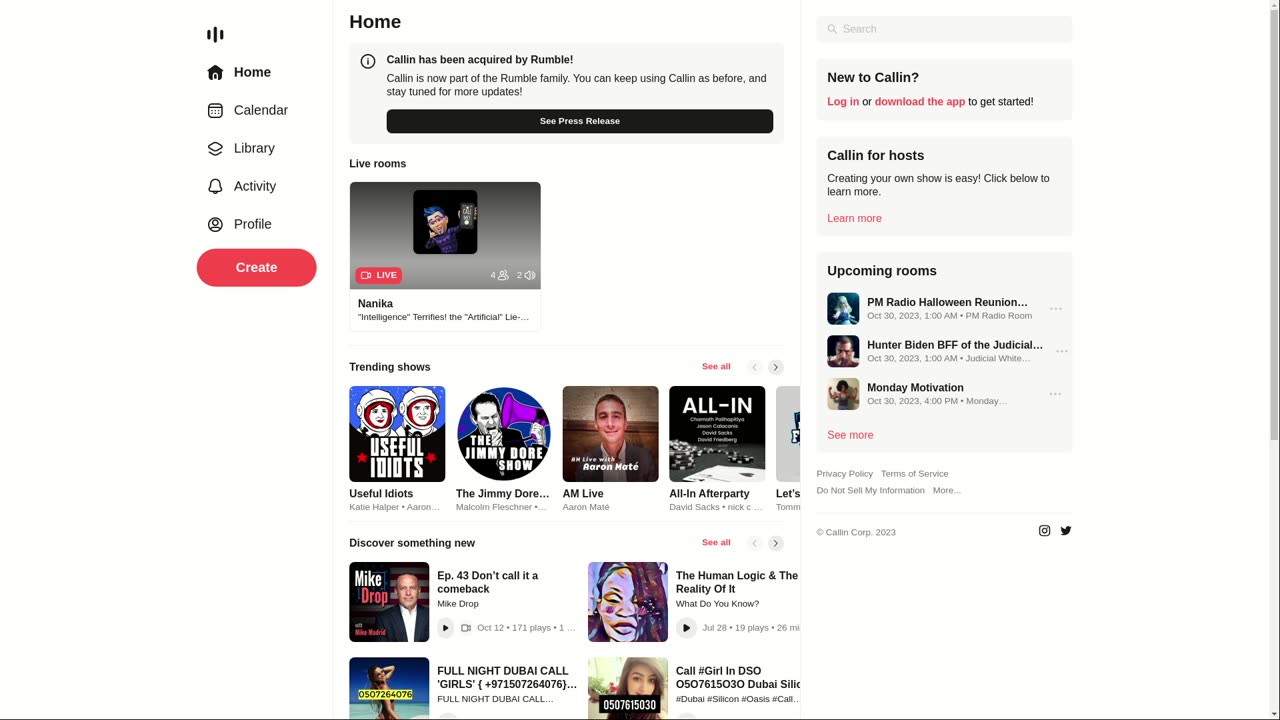This screenshot has height=720, width=1280.
Task: Show previous Discover something new items
Action: pos(755,543)
